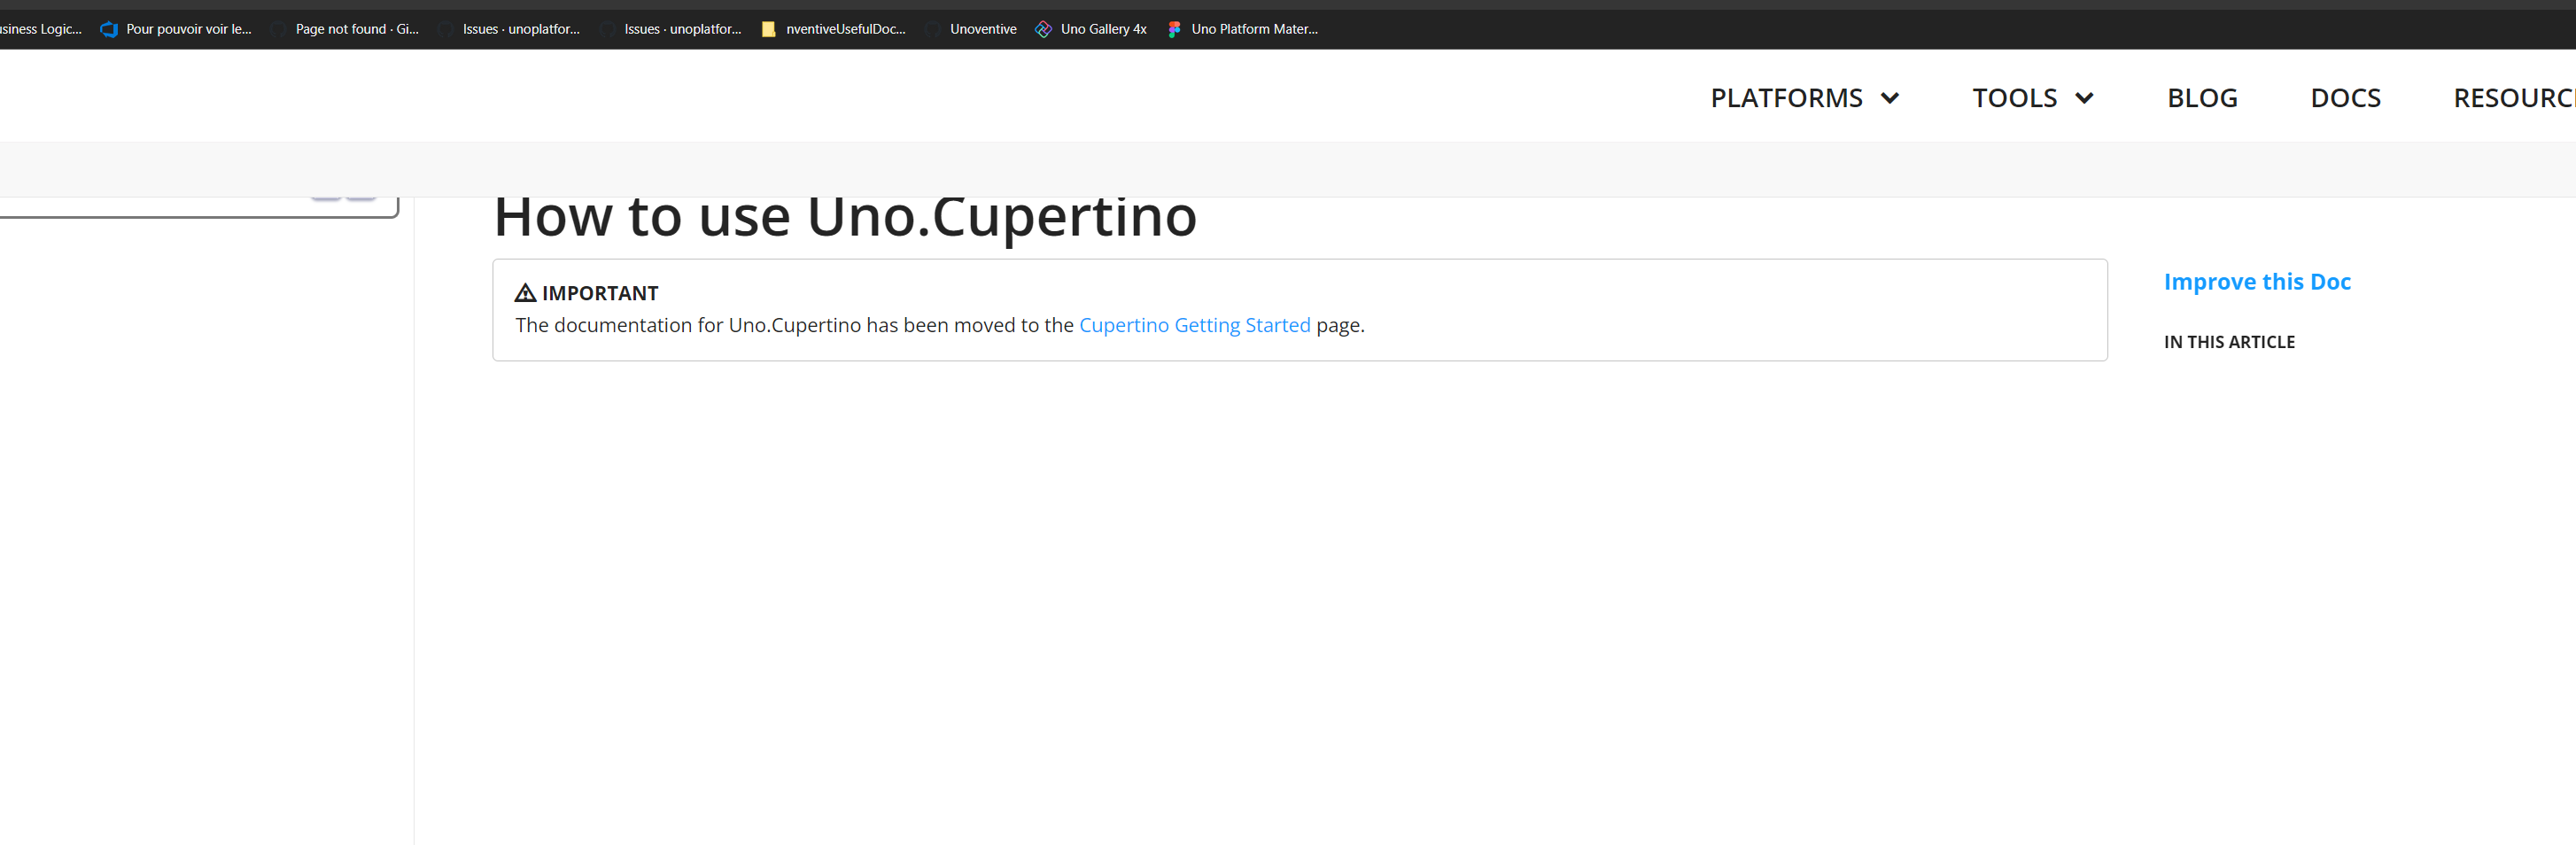Viewport: 2576px width, 845px height.
Task: Open the BLOG menu item
Action: point(2202,97)
